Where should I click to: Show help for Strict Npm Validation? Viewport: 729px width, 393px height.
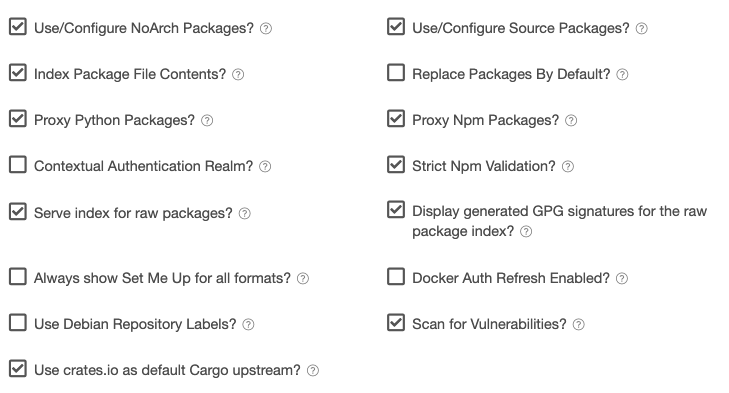[568, 167]
